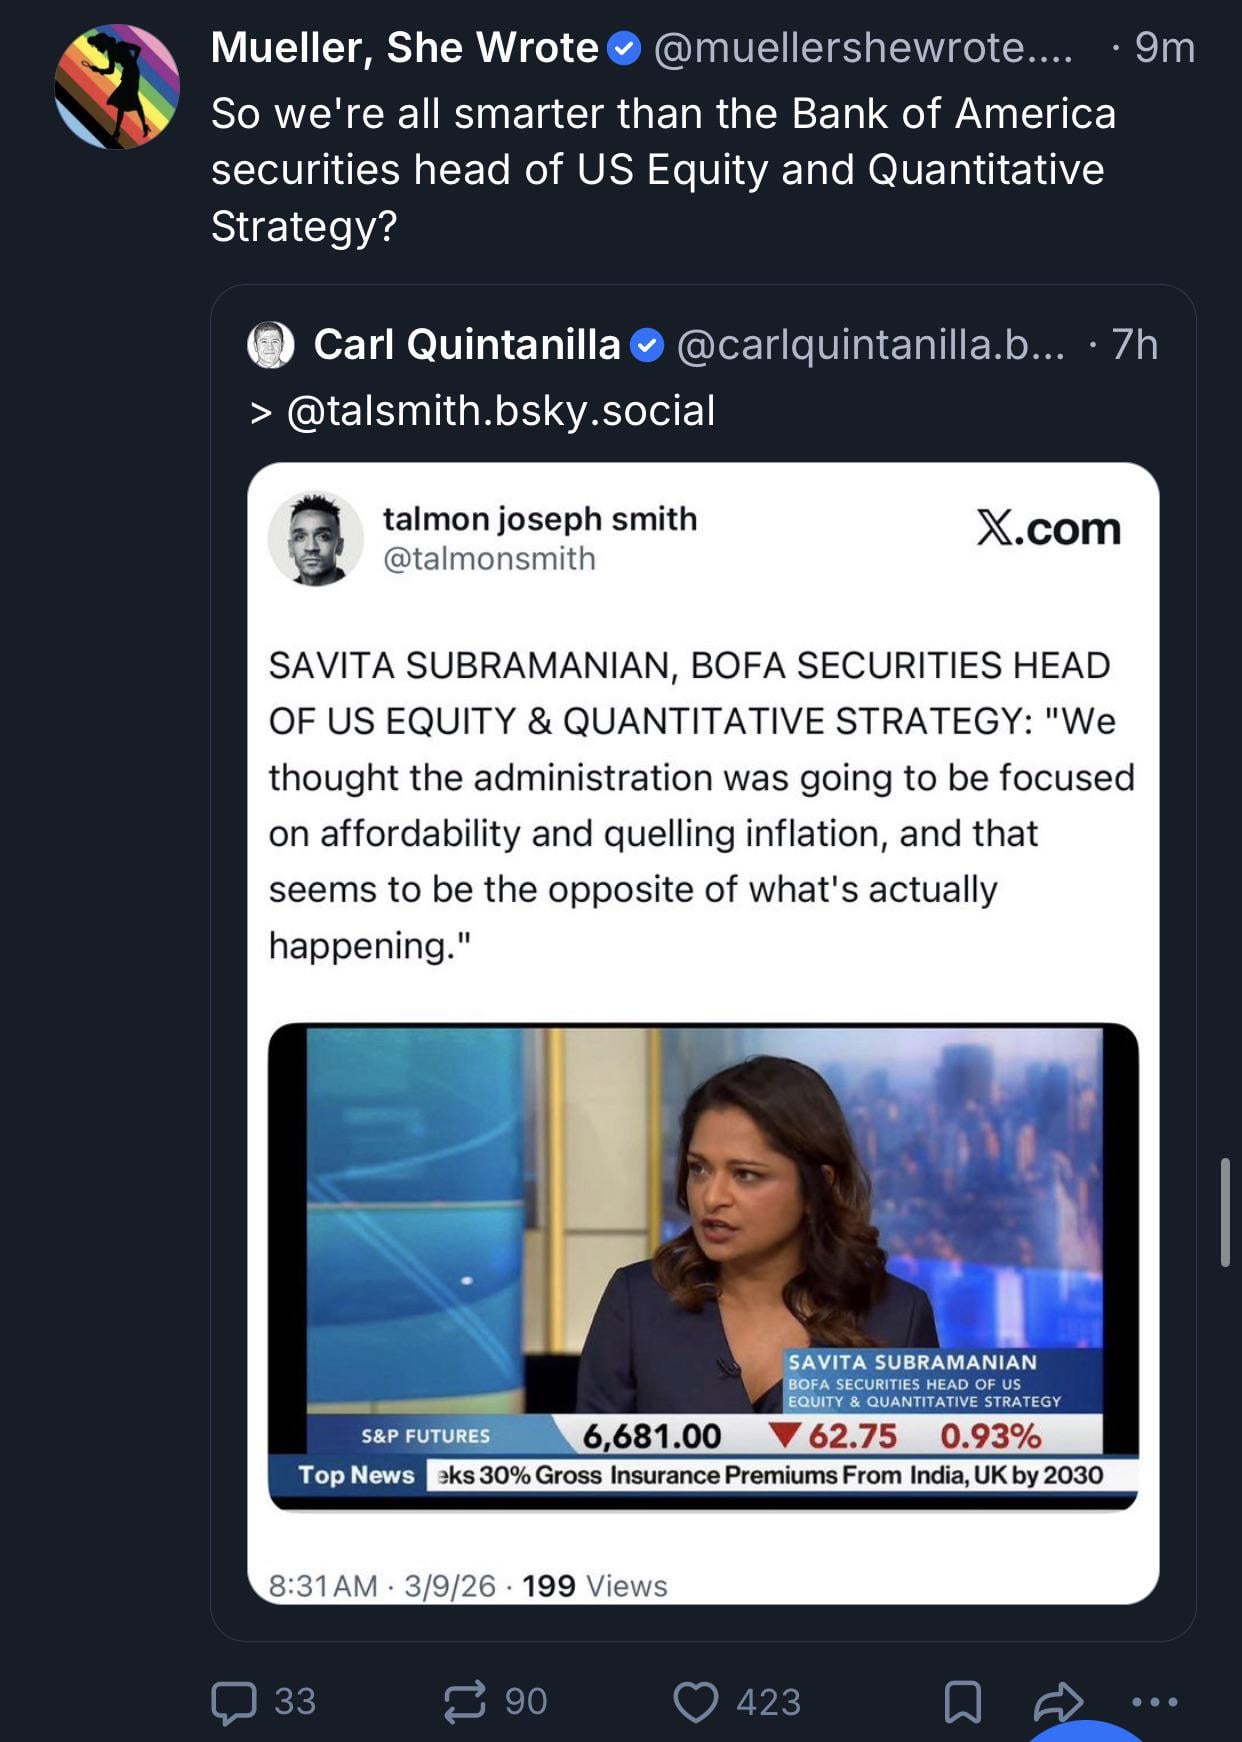Share the post via arrow icon
The image size is (1242, 1742).
click(x=1057, y=1700)
